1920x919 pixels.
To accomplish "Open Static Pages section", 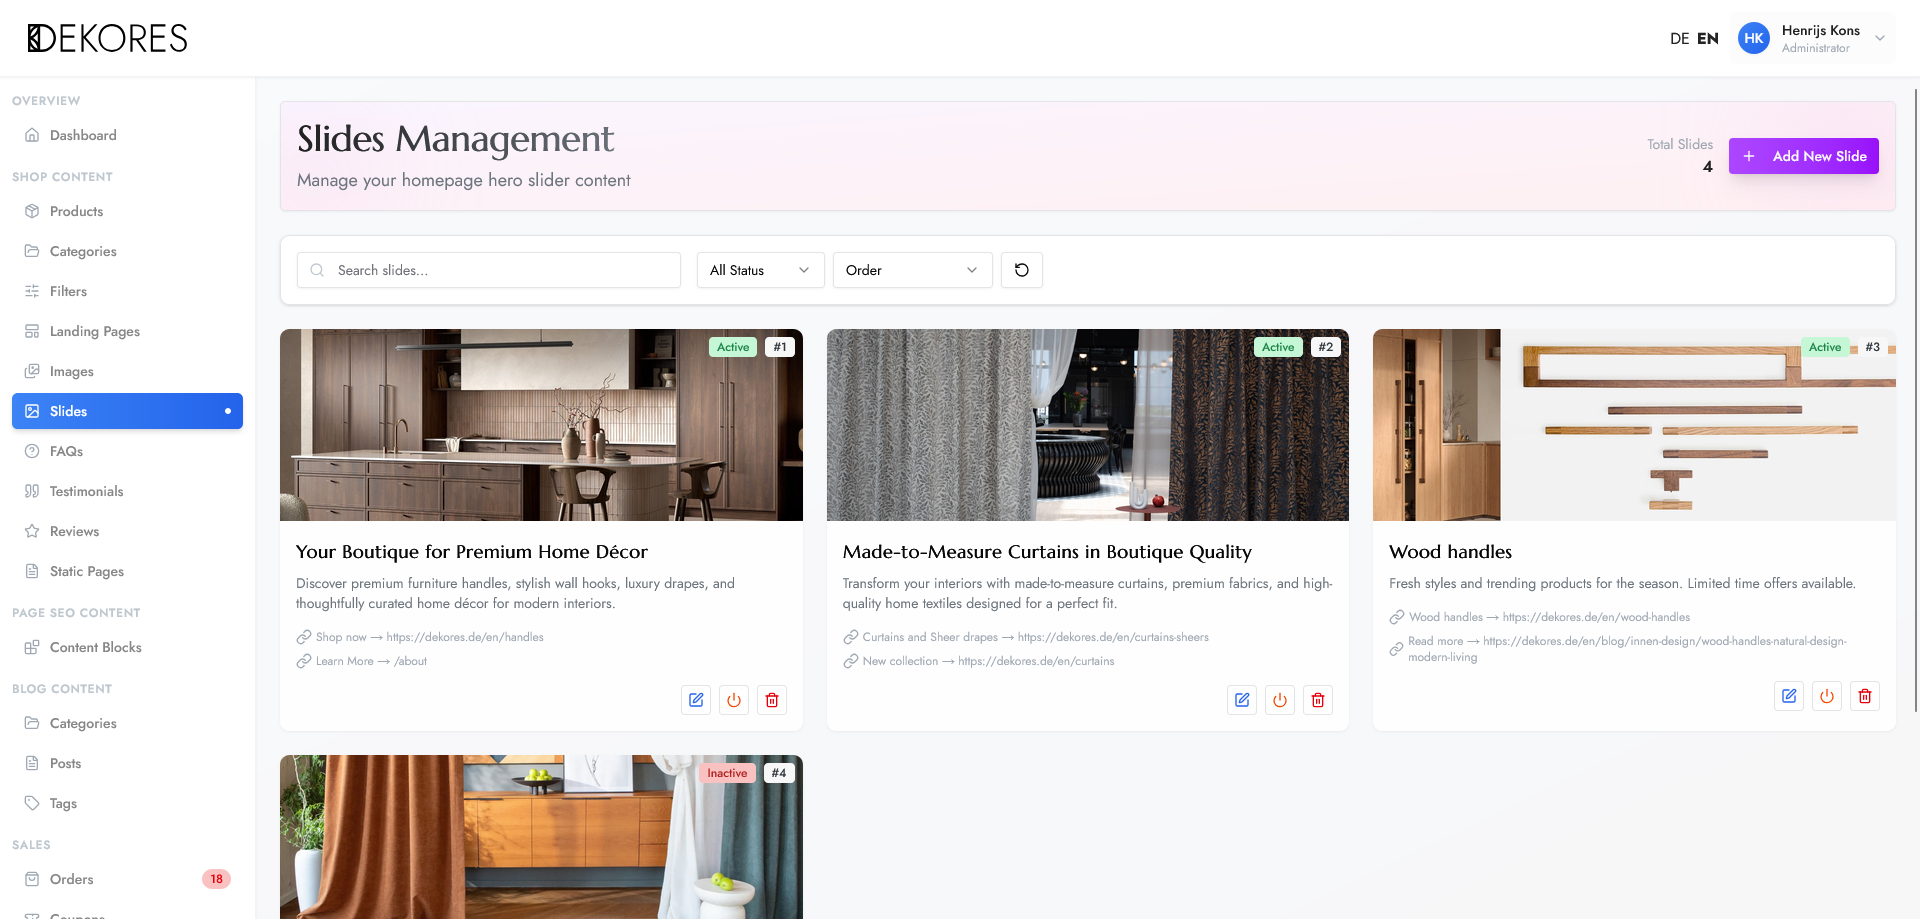I will pyautogui.click(x=127, y=571).
